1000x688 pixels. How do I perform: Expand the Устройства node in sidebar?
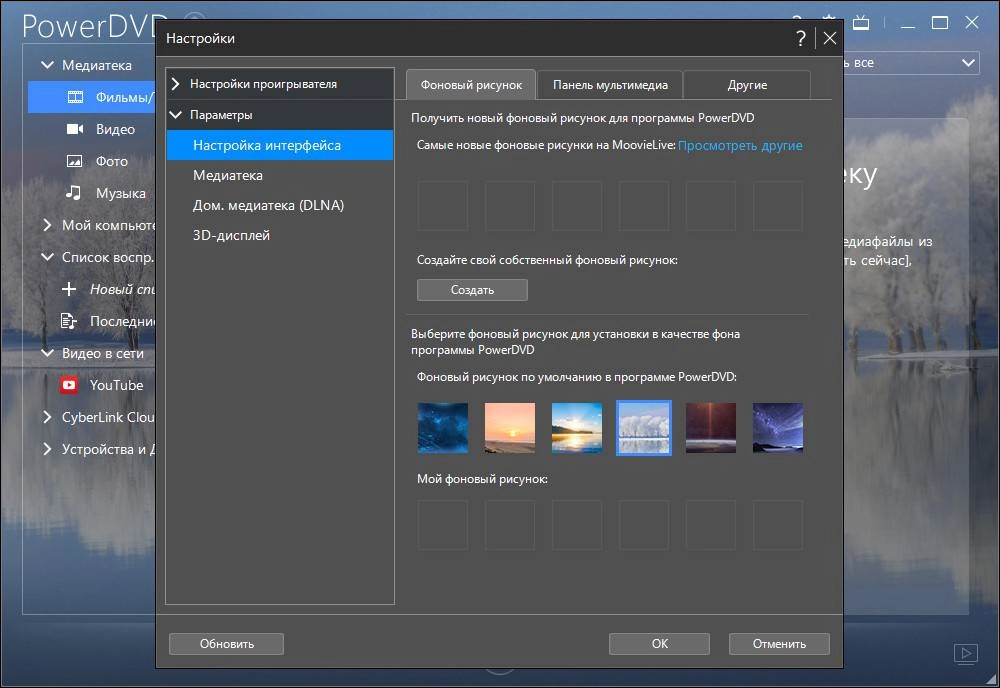point(47,449)
